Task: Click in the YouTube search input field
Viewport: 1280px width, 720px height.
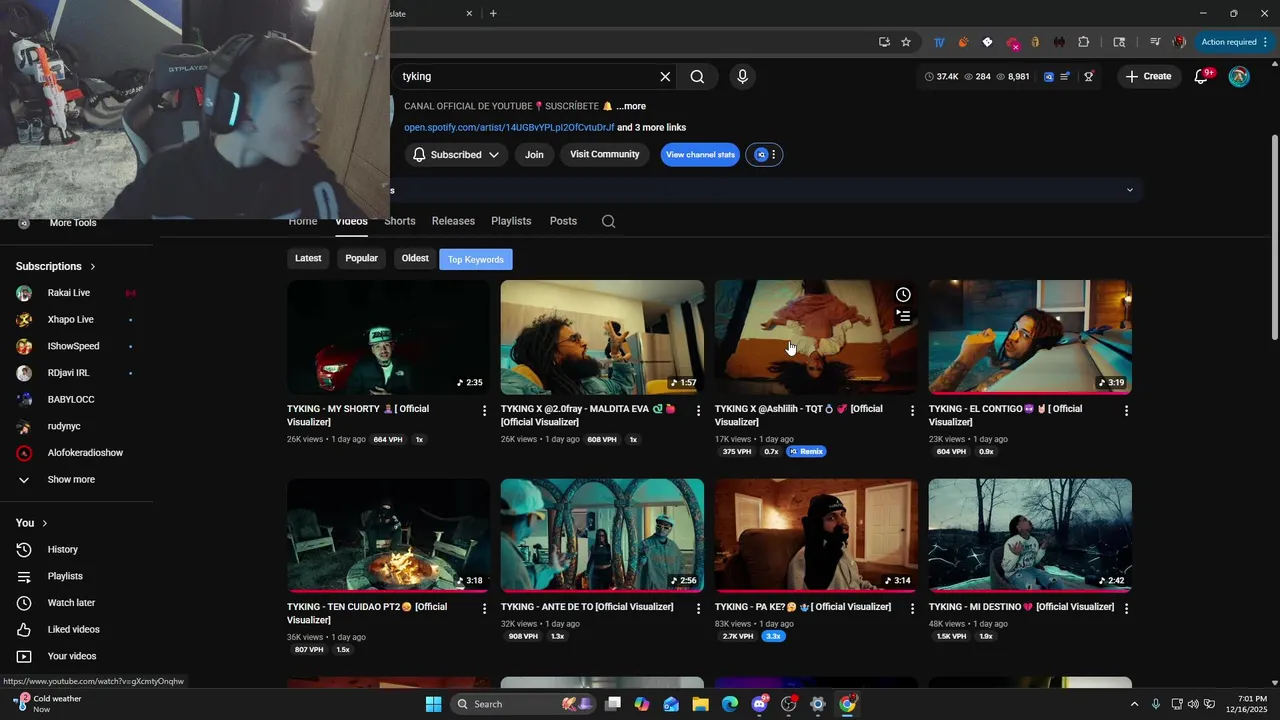Action: click(x=525, y=76)
